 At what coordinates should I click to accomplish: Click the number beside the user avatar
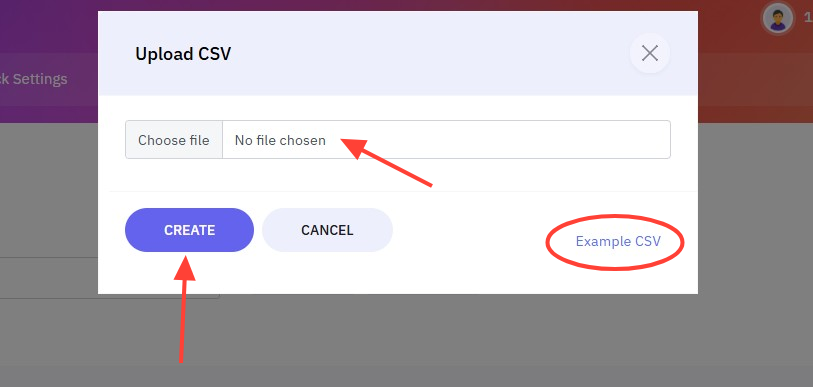pyautogui.click(x=808, y=19)
